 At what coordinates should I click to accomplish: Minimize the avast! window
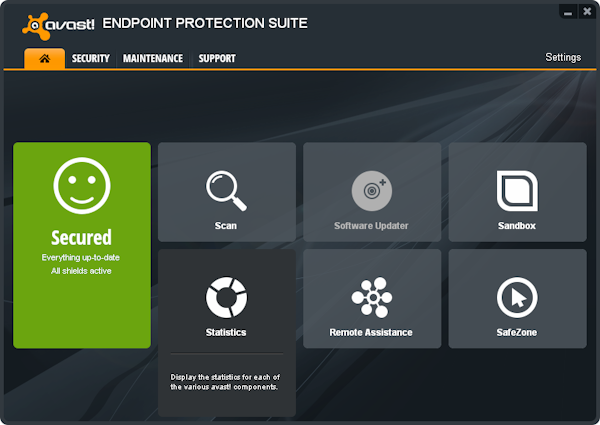[x=567, y=12]
